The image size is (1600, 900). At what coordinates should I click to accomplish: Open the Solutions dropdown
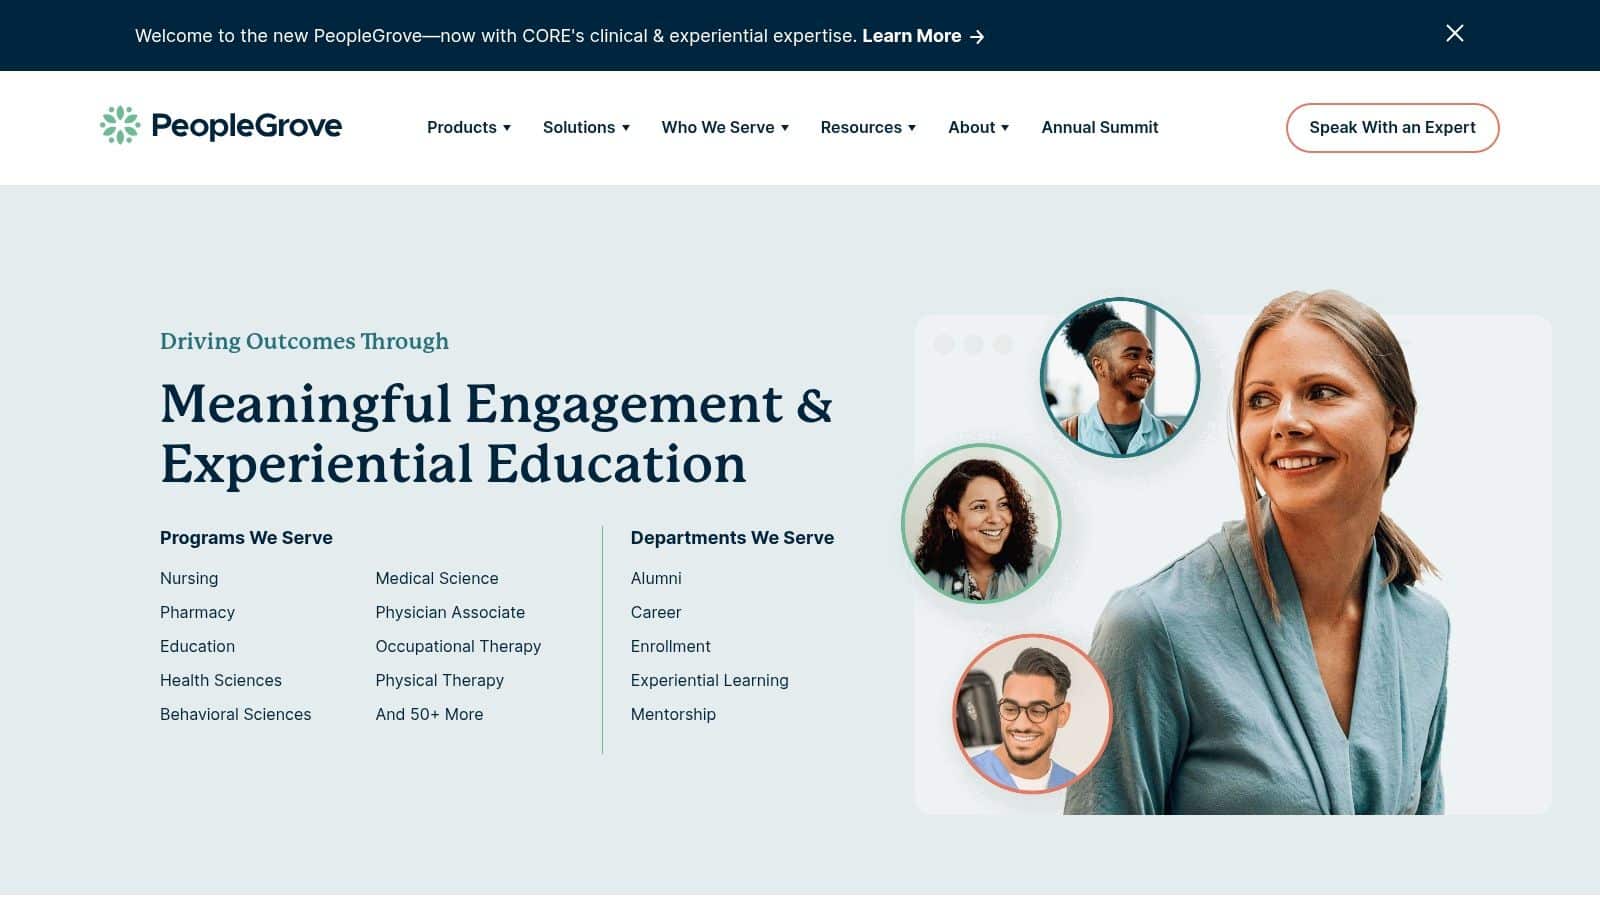[x=586, y=127]
